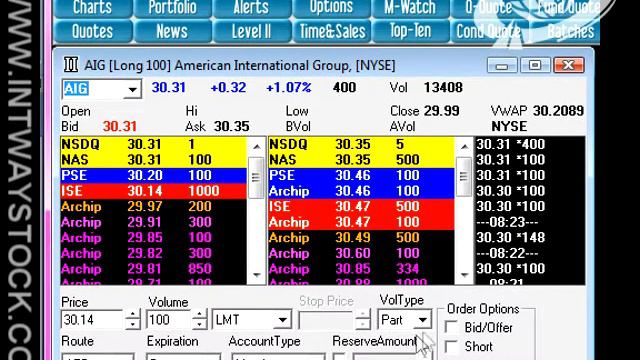
Task: Click bid list scroll down arrow
Action: (256, 275)
